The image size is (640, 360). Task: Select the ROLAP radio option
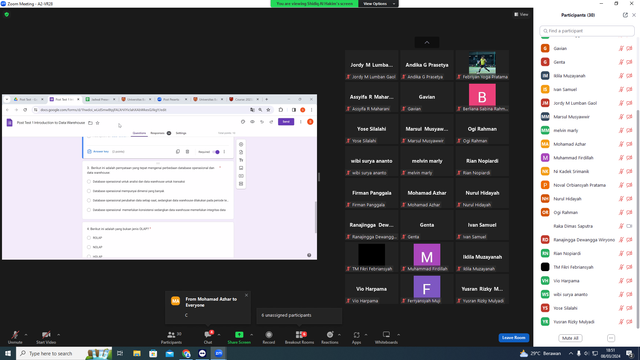point(89,238)
